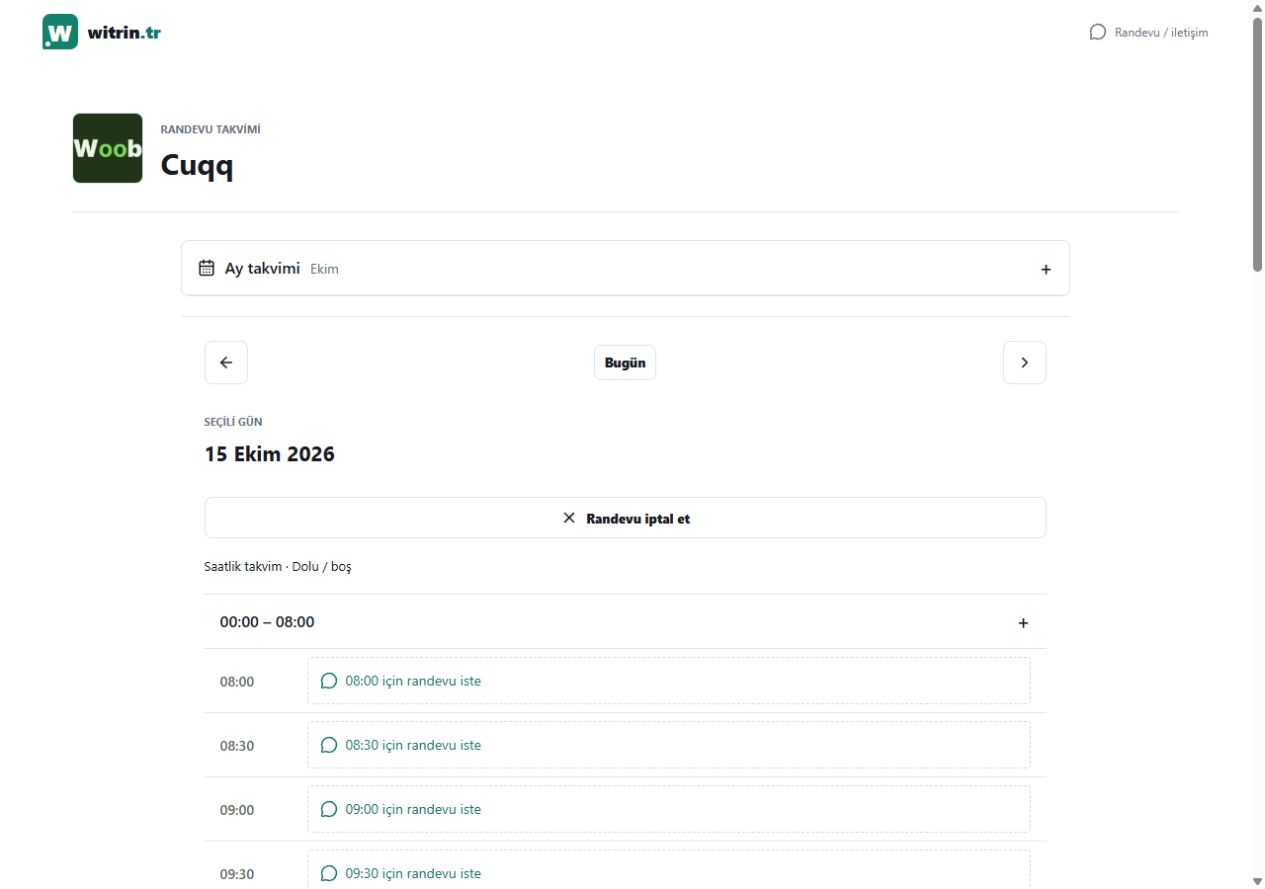Click the 09:30 time label

pos(237,874)
